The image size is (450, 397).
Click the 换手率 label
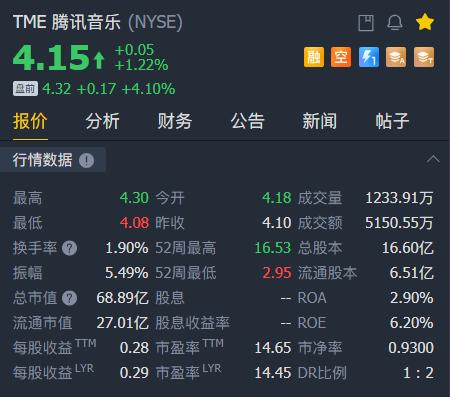coord(35,248)
